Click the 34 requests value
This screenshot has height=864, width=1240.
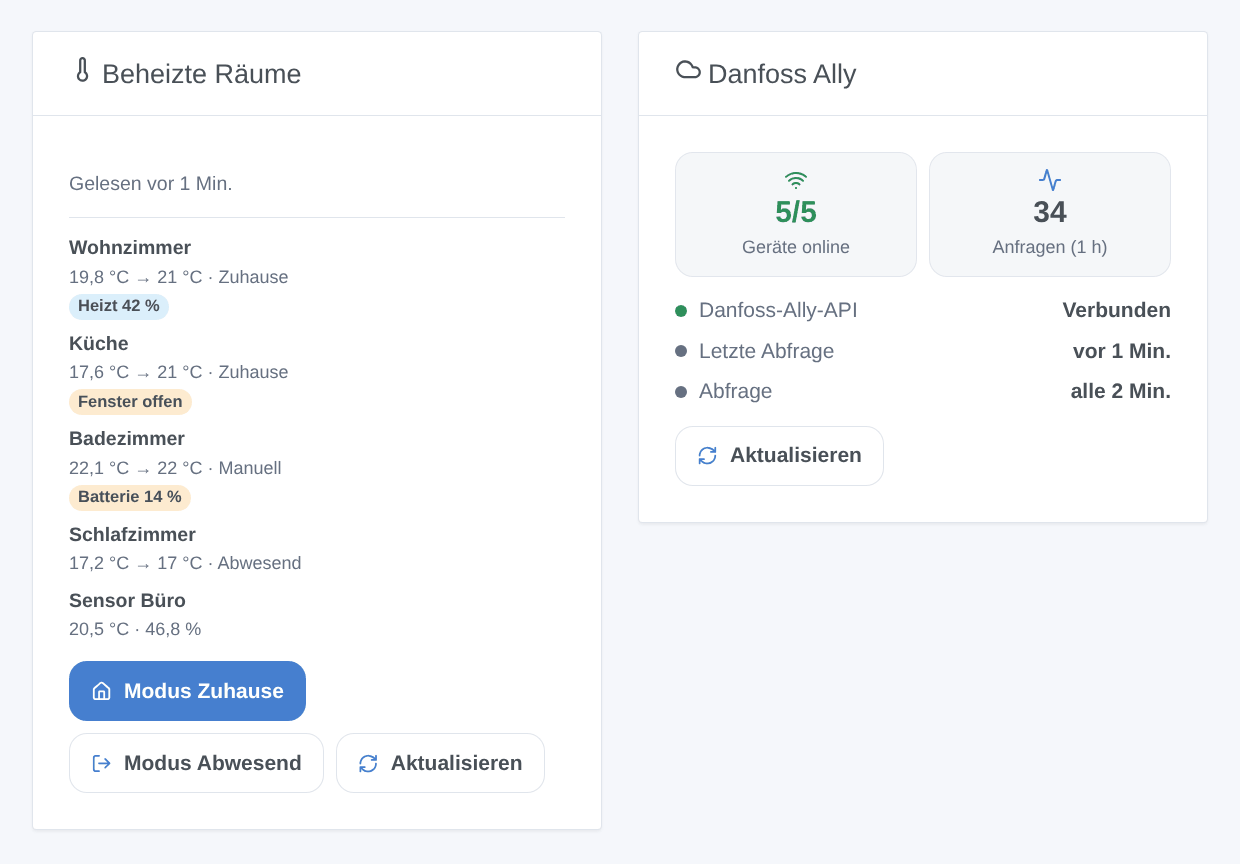[1050, 212]
